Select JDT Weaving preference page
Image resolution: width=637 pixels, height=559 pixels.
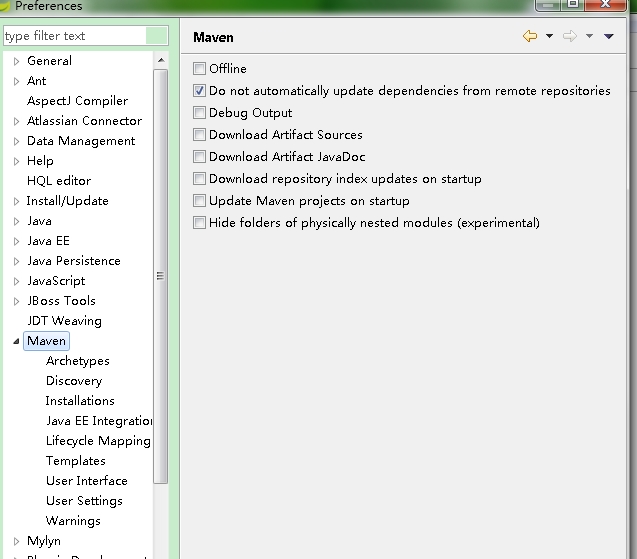64,321
